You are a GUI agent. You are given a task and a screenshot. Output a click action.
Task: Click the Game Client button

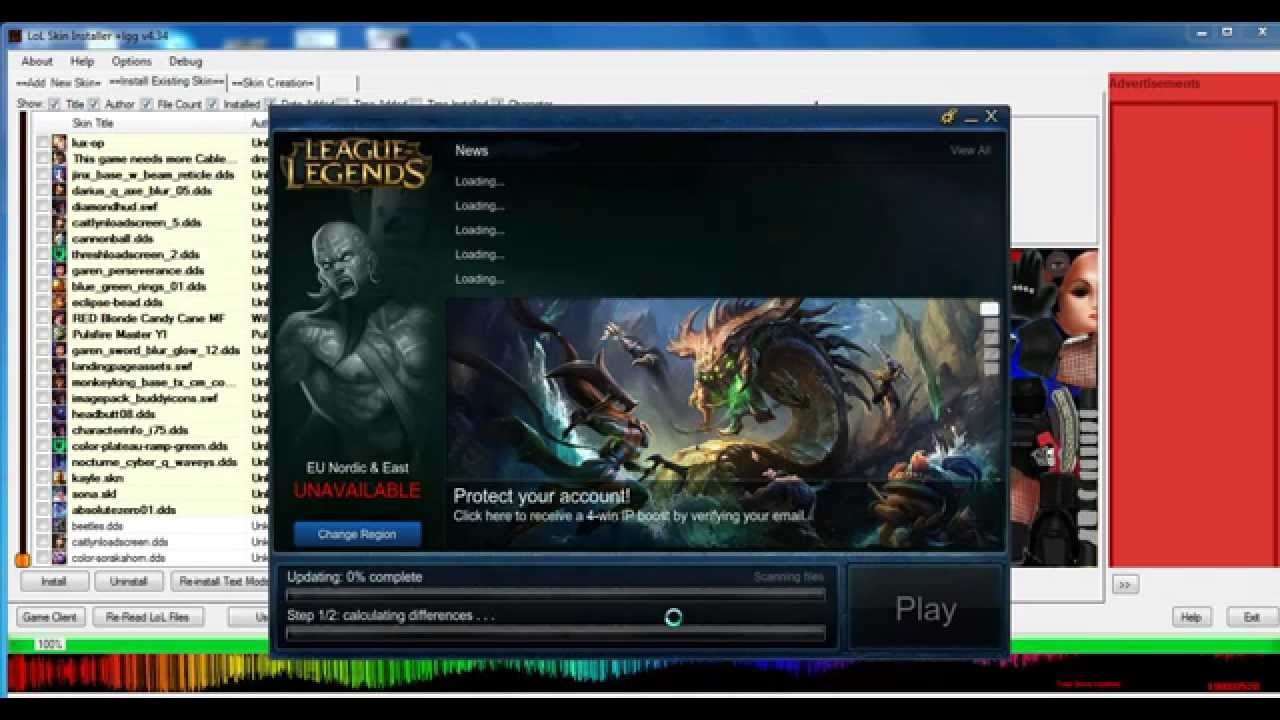[x=50, y=617]
